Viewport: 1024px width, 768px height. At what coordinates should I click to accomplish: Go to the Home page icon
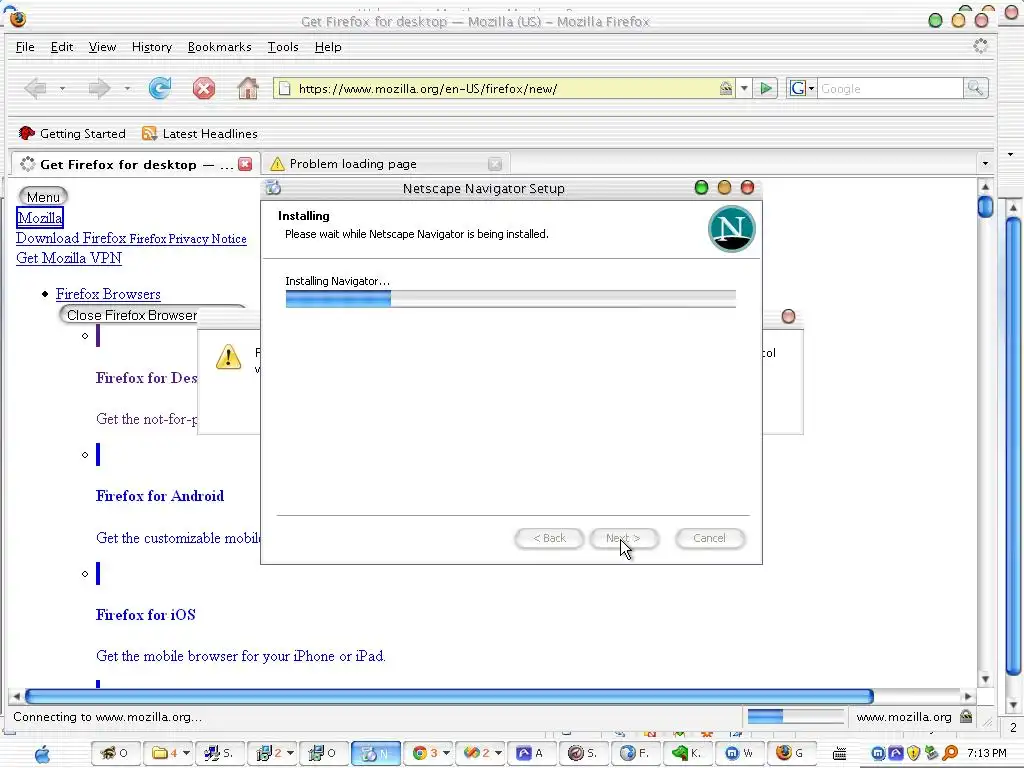pos(248,88)
